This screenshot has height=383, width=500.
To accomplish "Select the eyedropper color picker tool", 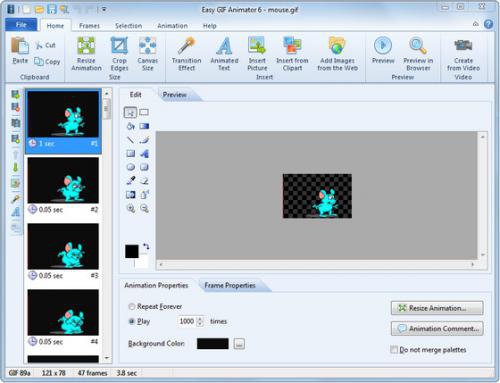I will tap(130, 181).
